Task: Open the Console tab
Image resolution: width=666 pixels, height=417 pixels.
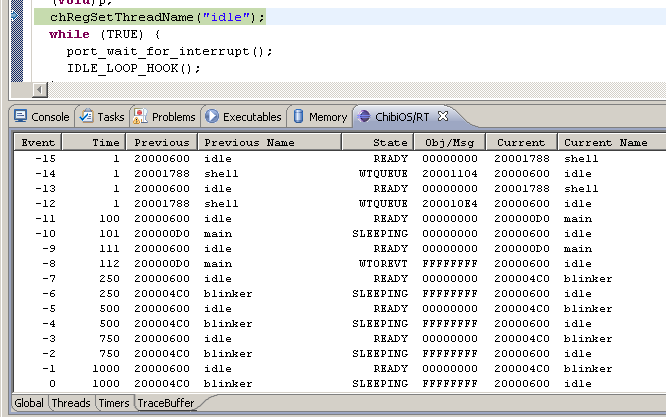Action: tap(42, 116)
